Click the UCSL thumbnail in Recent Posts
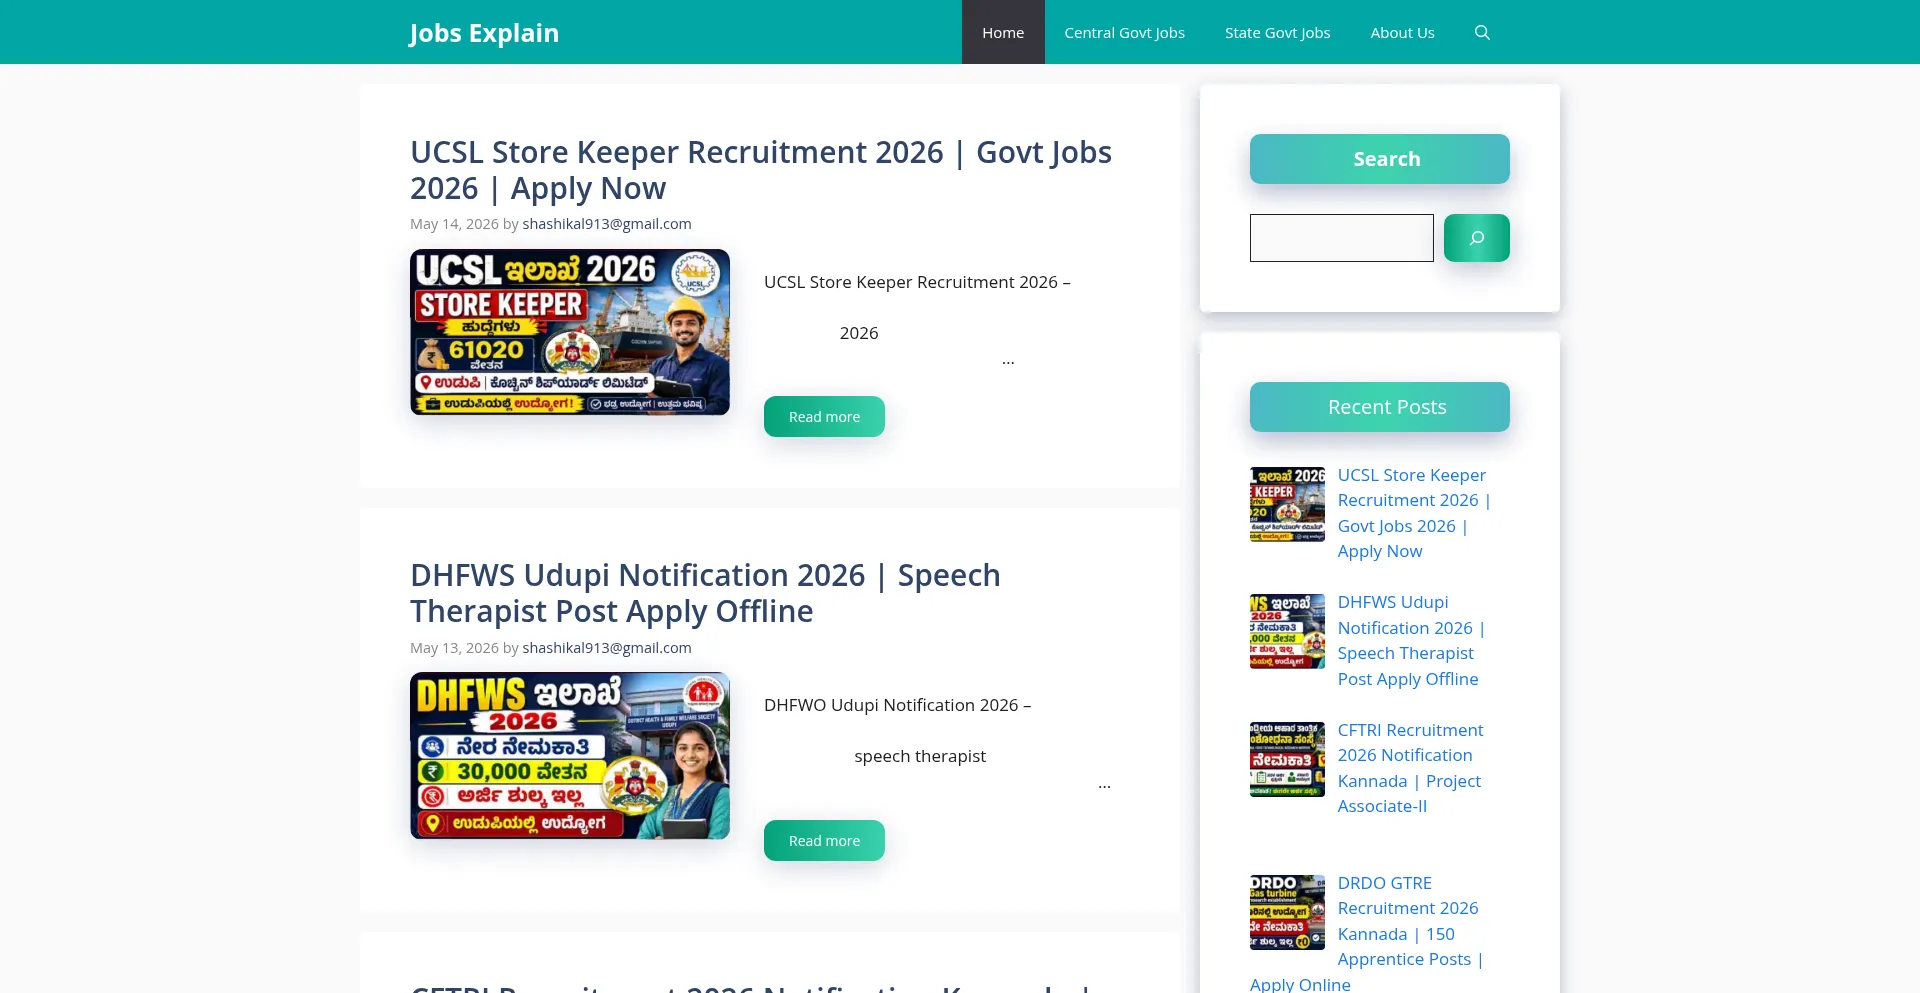This screenshot has height=993, width=1920. (x=1287, y=504)
